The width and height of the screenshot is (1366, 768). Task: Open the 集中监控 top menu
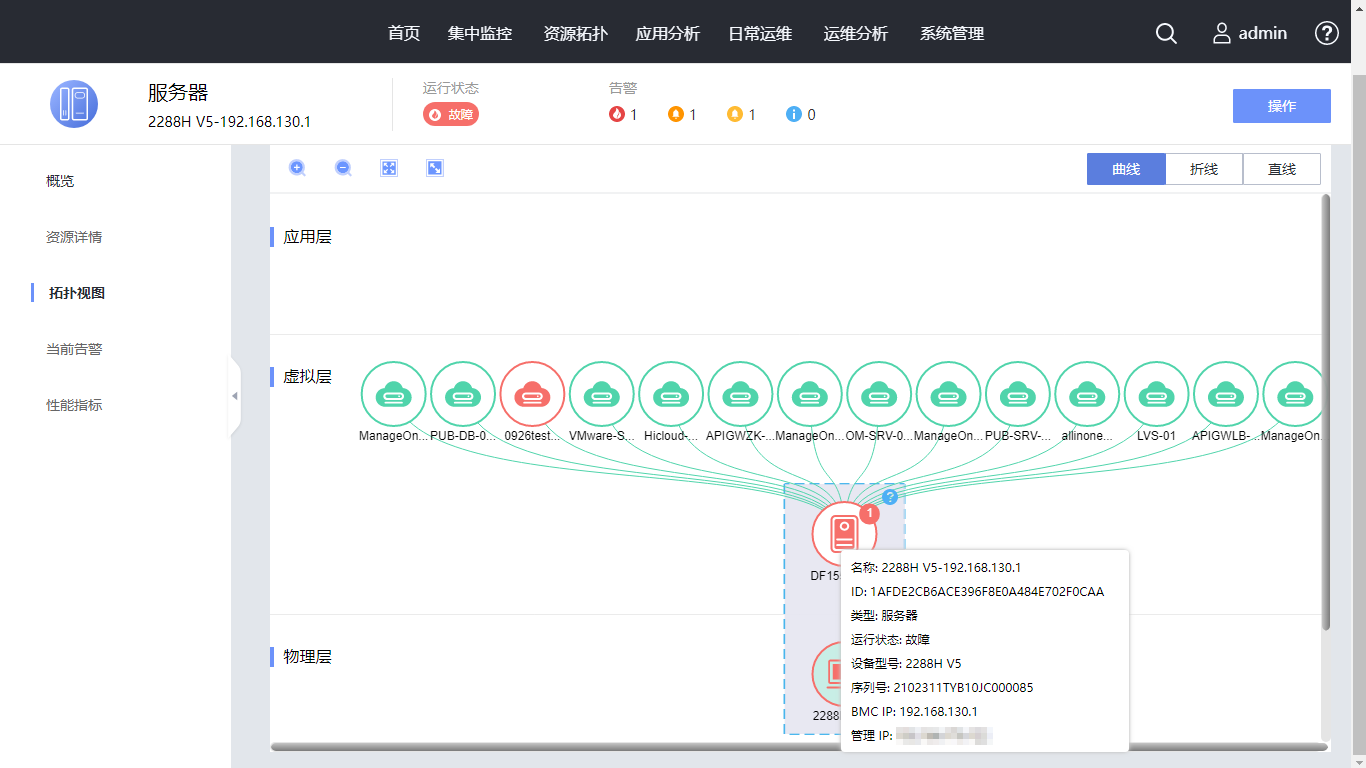[x=480, y=33]
